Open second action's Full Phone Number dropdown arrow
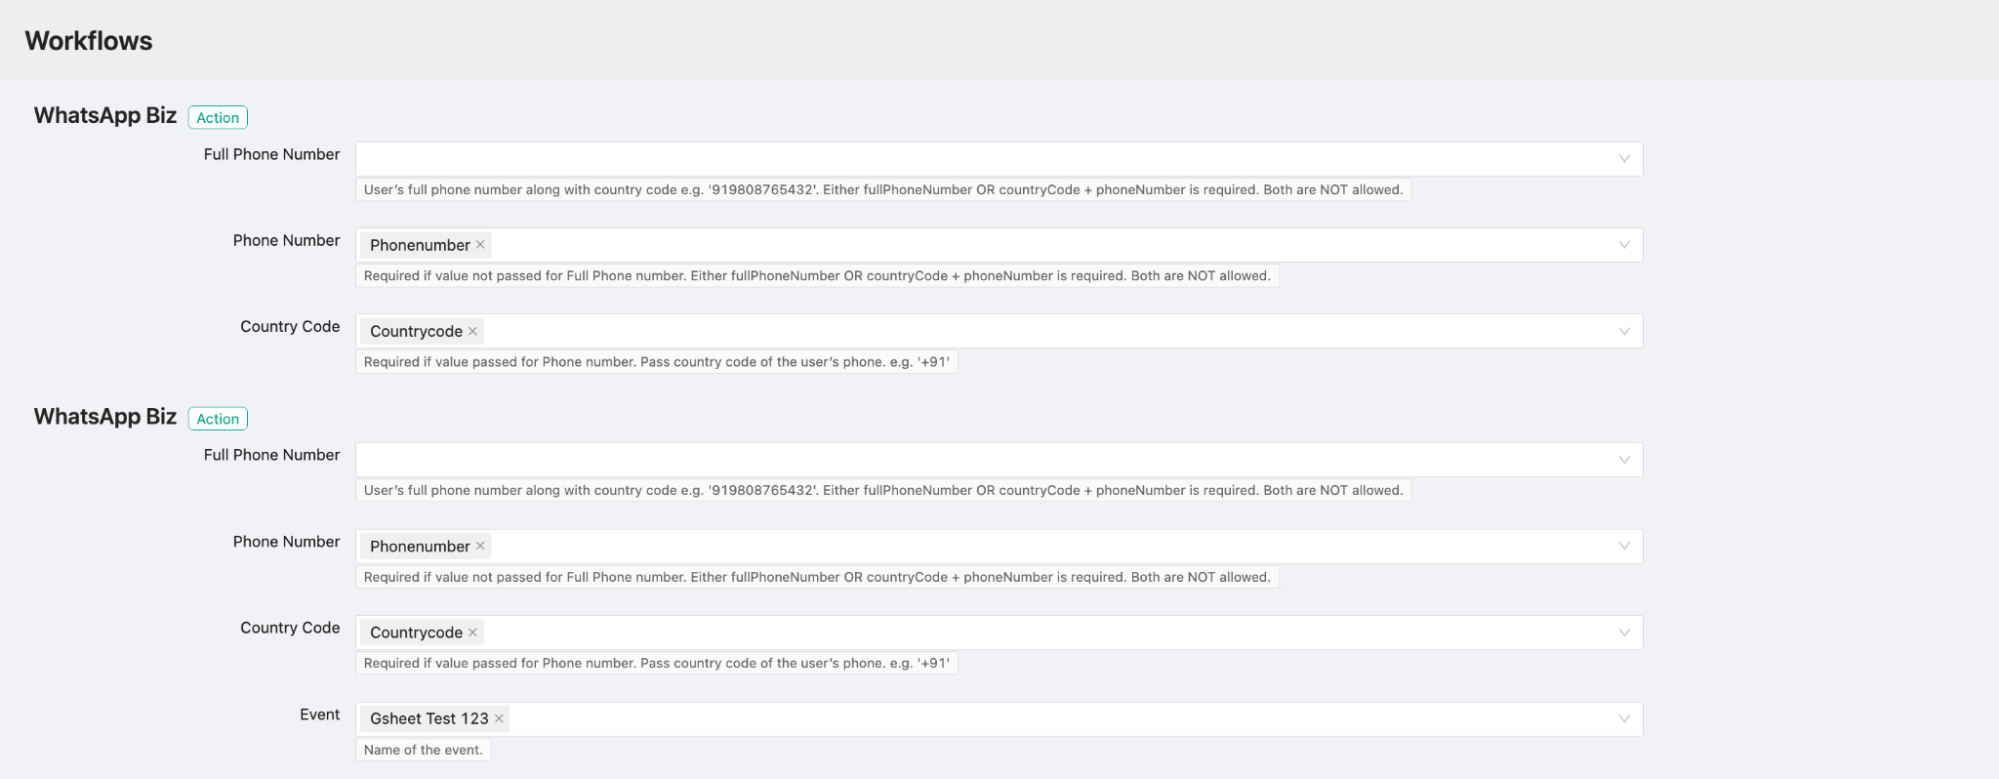The image size is (1999, 779). click(1624, 460)
